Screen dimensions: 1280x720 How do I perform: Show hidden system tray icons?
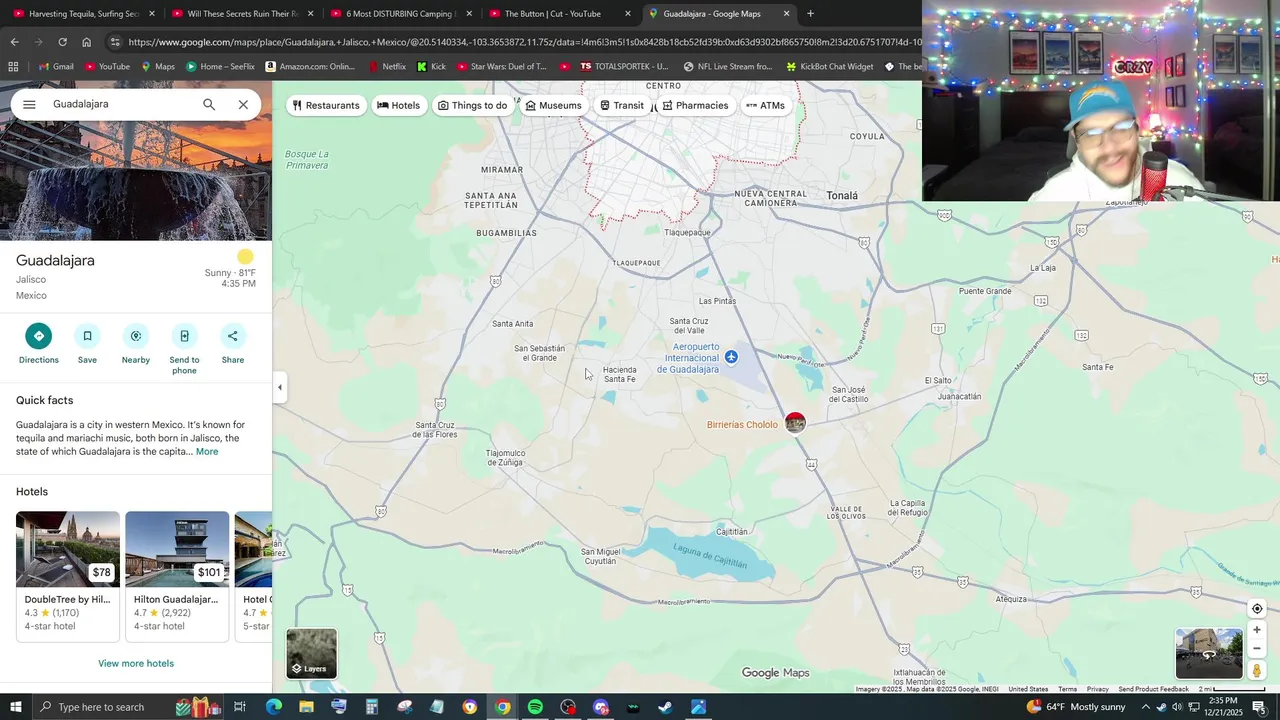point(1145,707)
